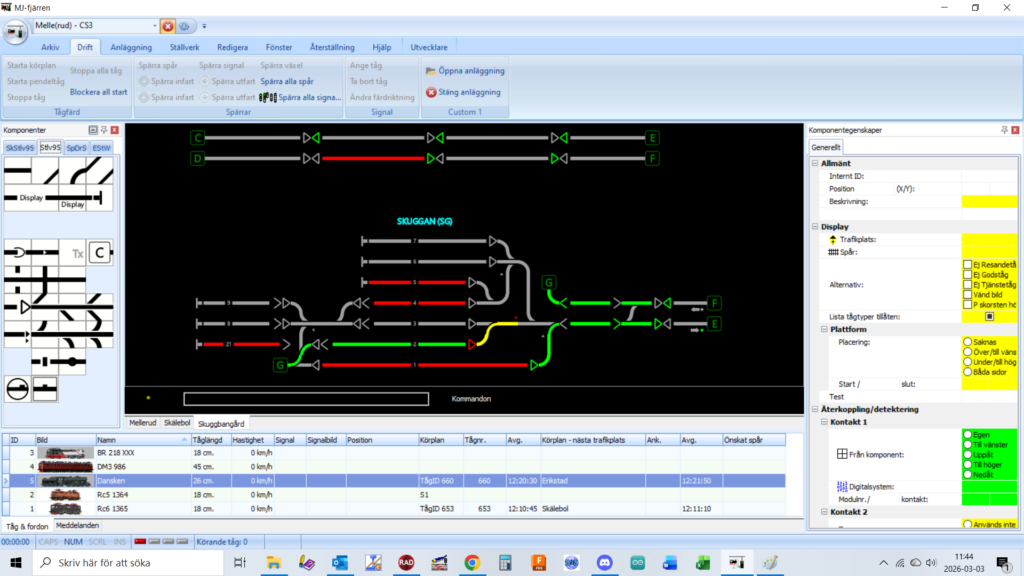Image resolution: width=1024 pixels, height=576 pixels.
Task: Collapse the 'Allmänt' property section
Action: coord(815,163)
